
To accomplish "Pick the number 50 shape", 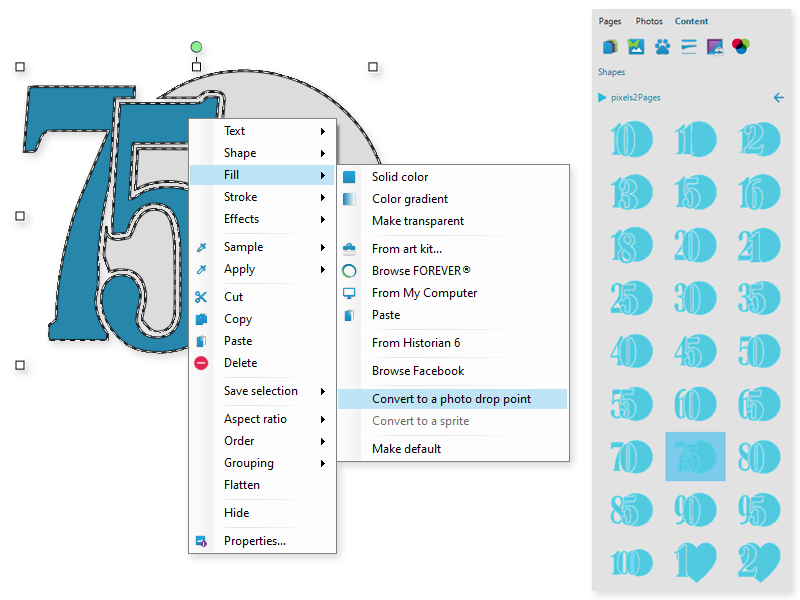I will point(759,352).
